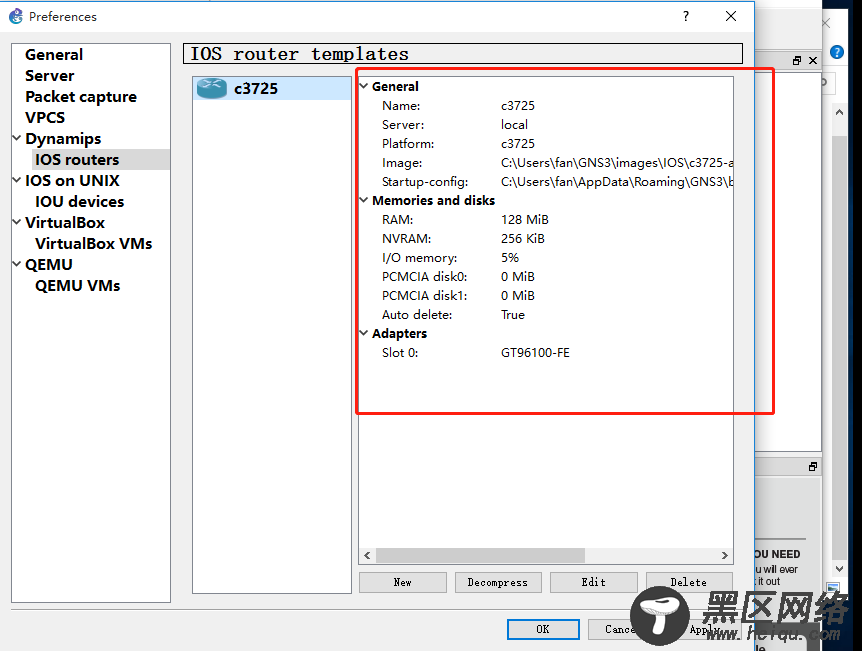Float the upper dock panel in background window
Viewport: 862px width, 651px height.
point(797,60)
